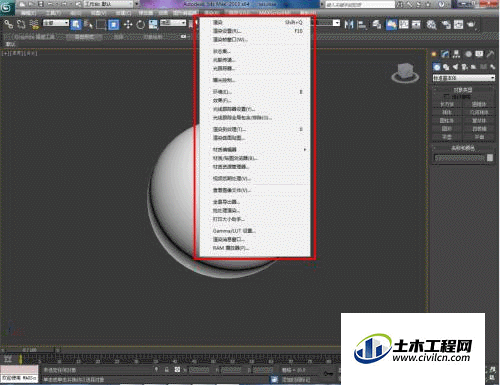Open the reference coordinate 视图 dropdown

point(173,23)
